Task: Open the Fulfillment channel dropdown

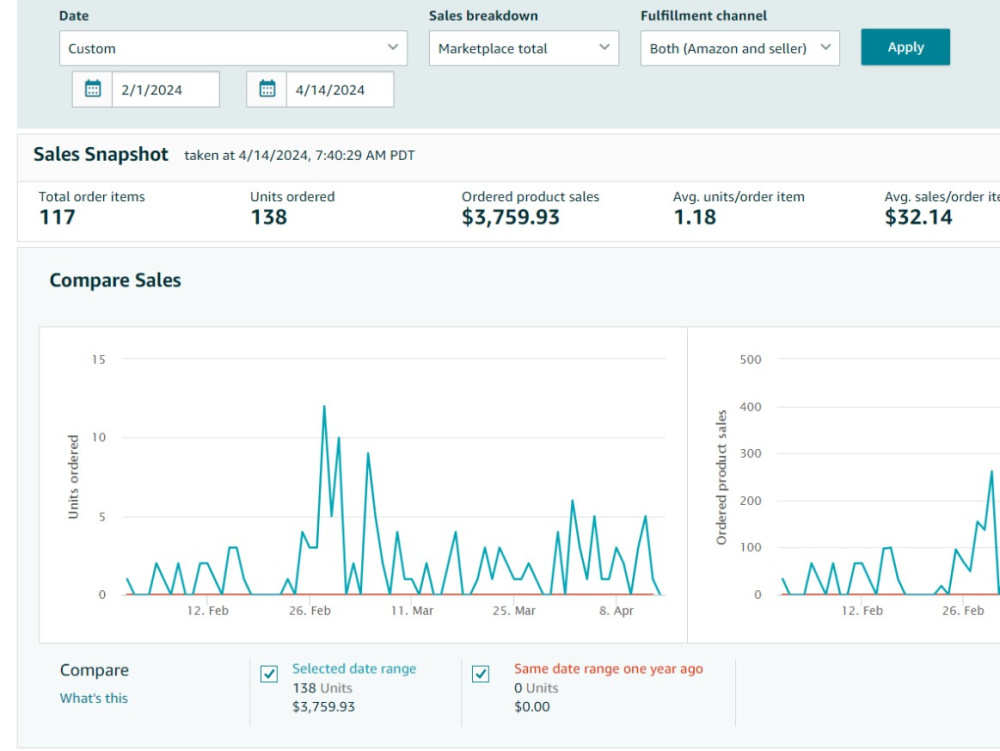Action: (x=740, y=48)
